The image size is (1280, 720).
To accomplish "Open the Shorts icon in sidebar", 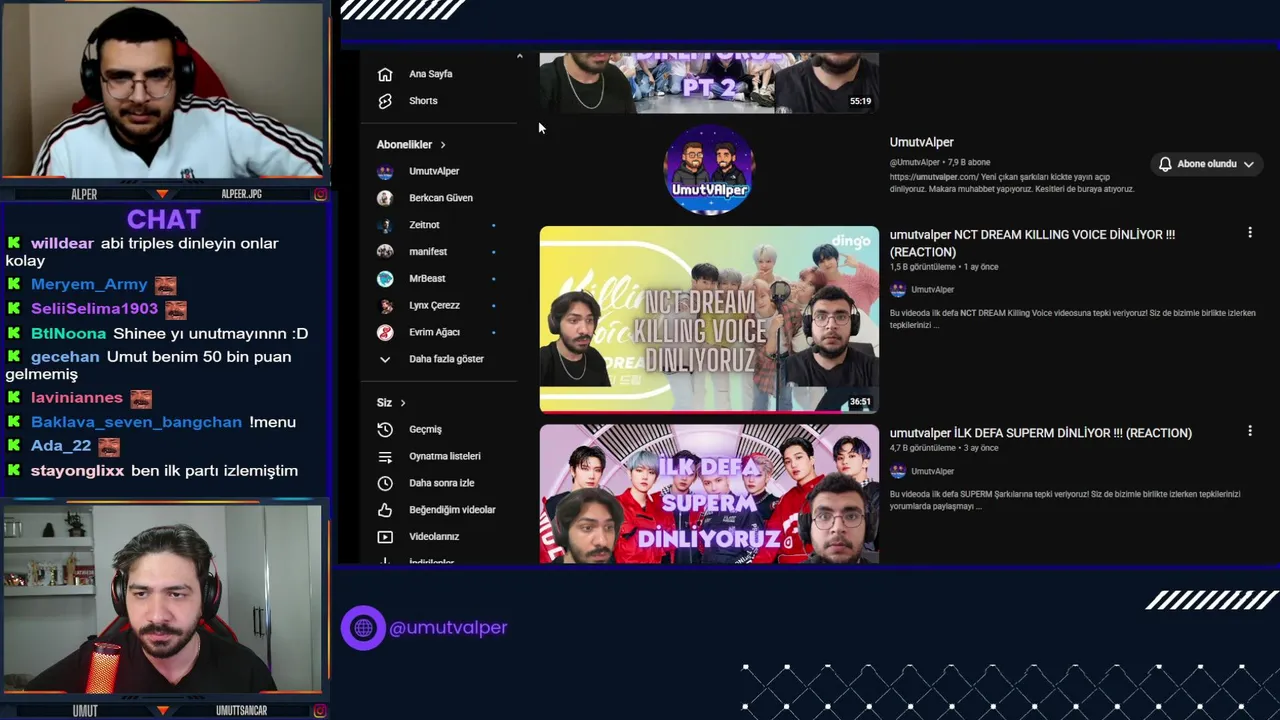I will [385, 101].
